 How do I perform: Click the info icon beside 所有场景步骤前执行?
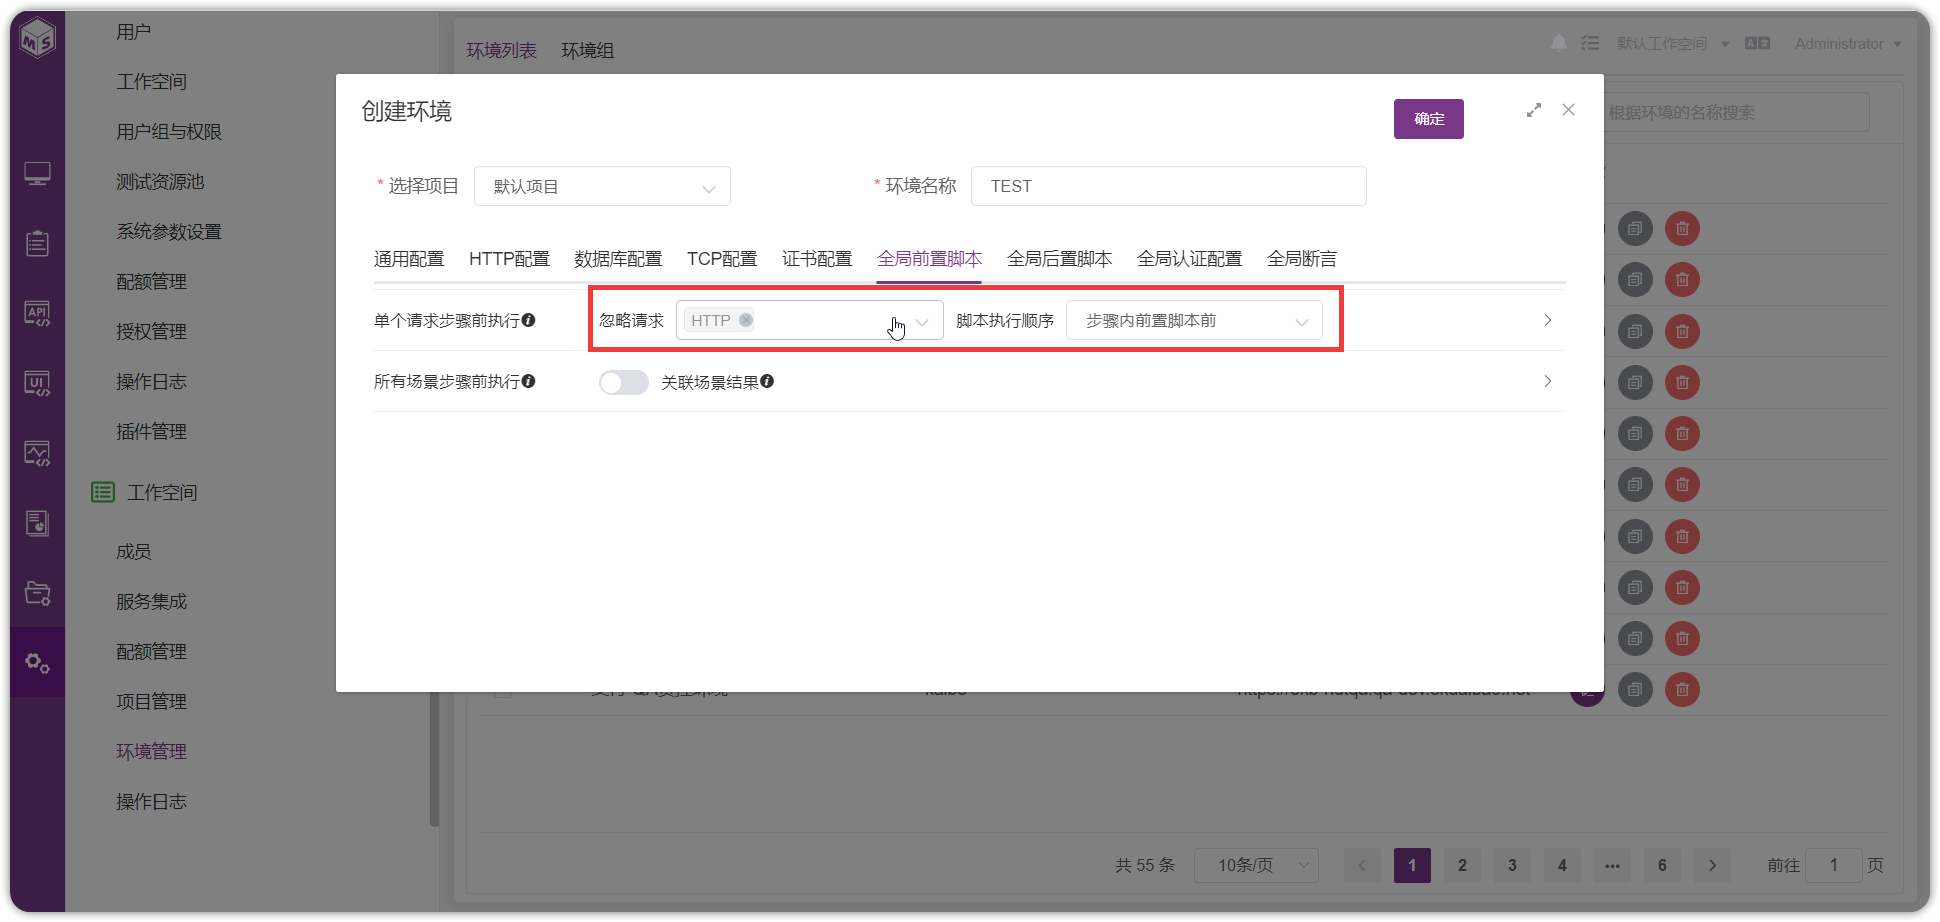(x=529, y=381)
